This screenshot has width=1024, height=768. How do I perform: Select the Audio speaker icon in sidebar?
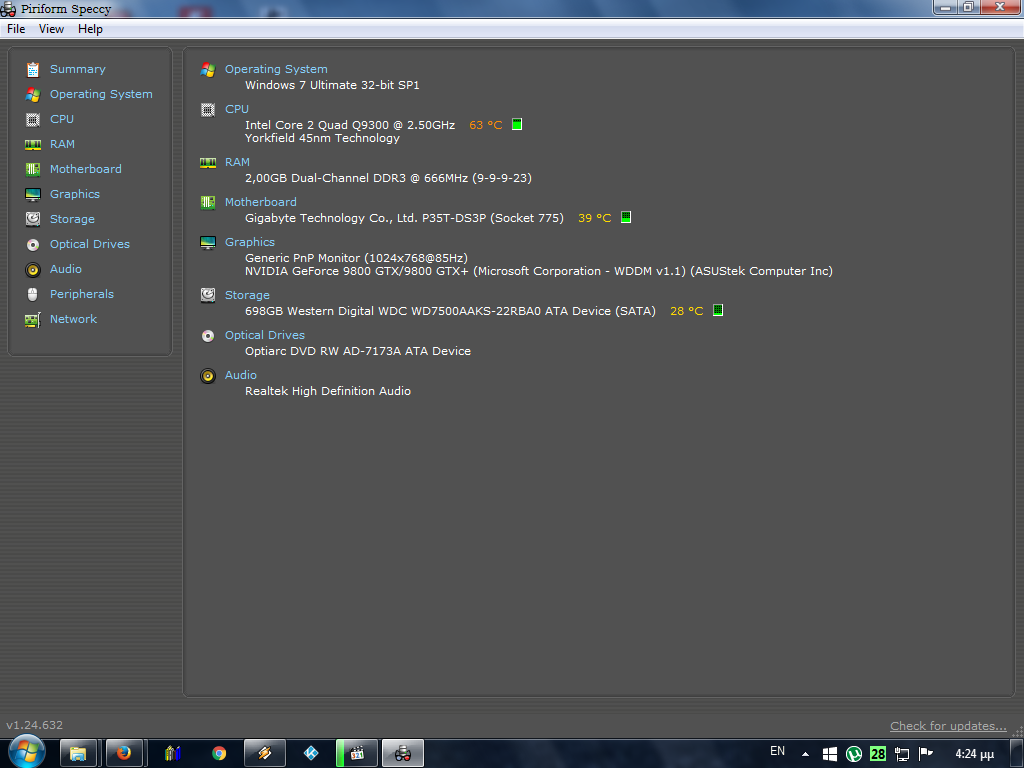[x=33, y=270]
